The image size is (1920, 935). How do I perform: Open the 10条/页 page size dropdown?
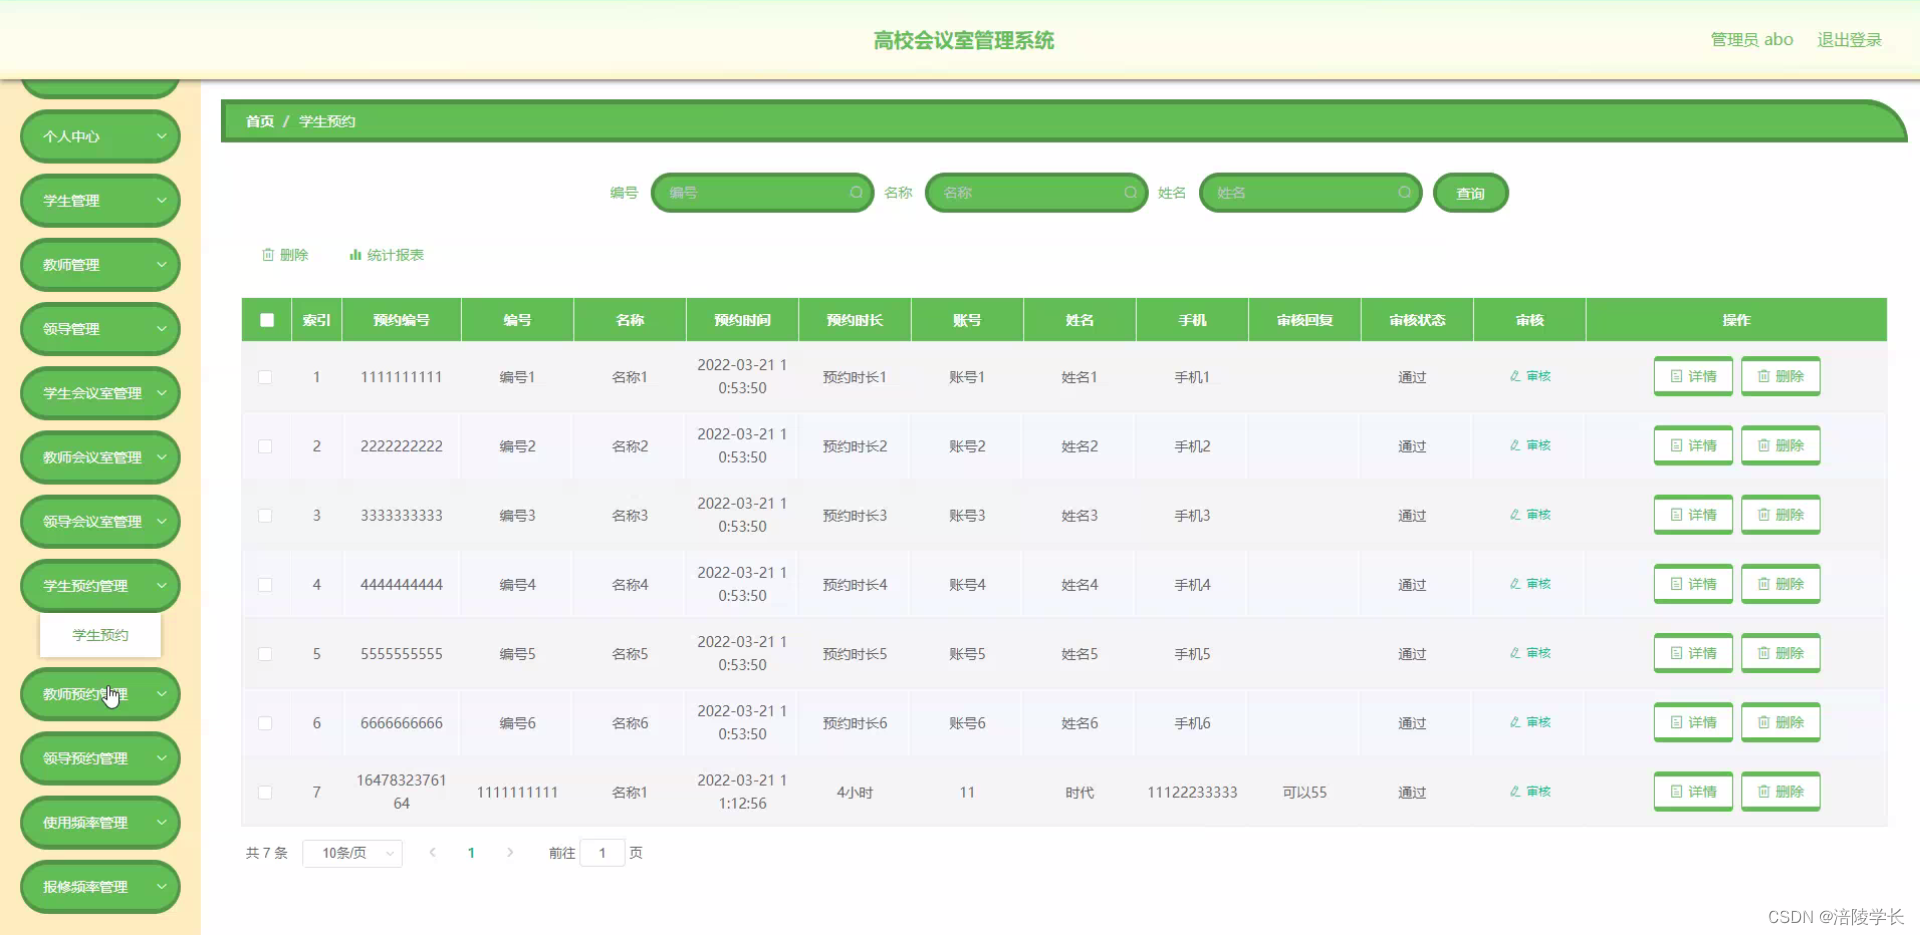coord(352,853)
